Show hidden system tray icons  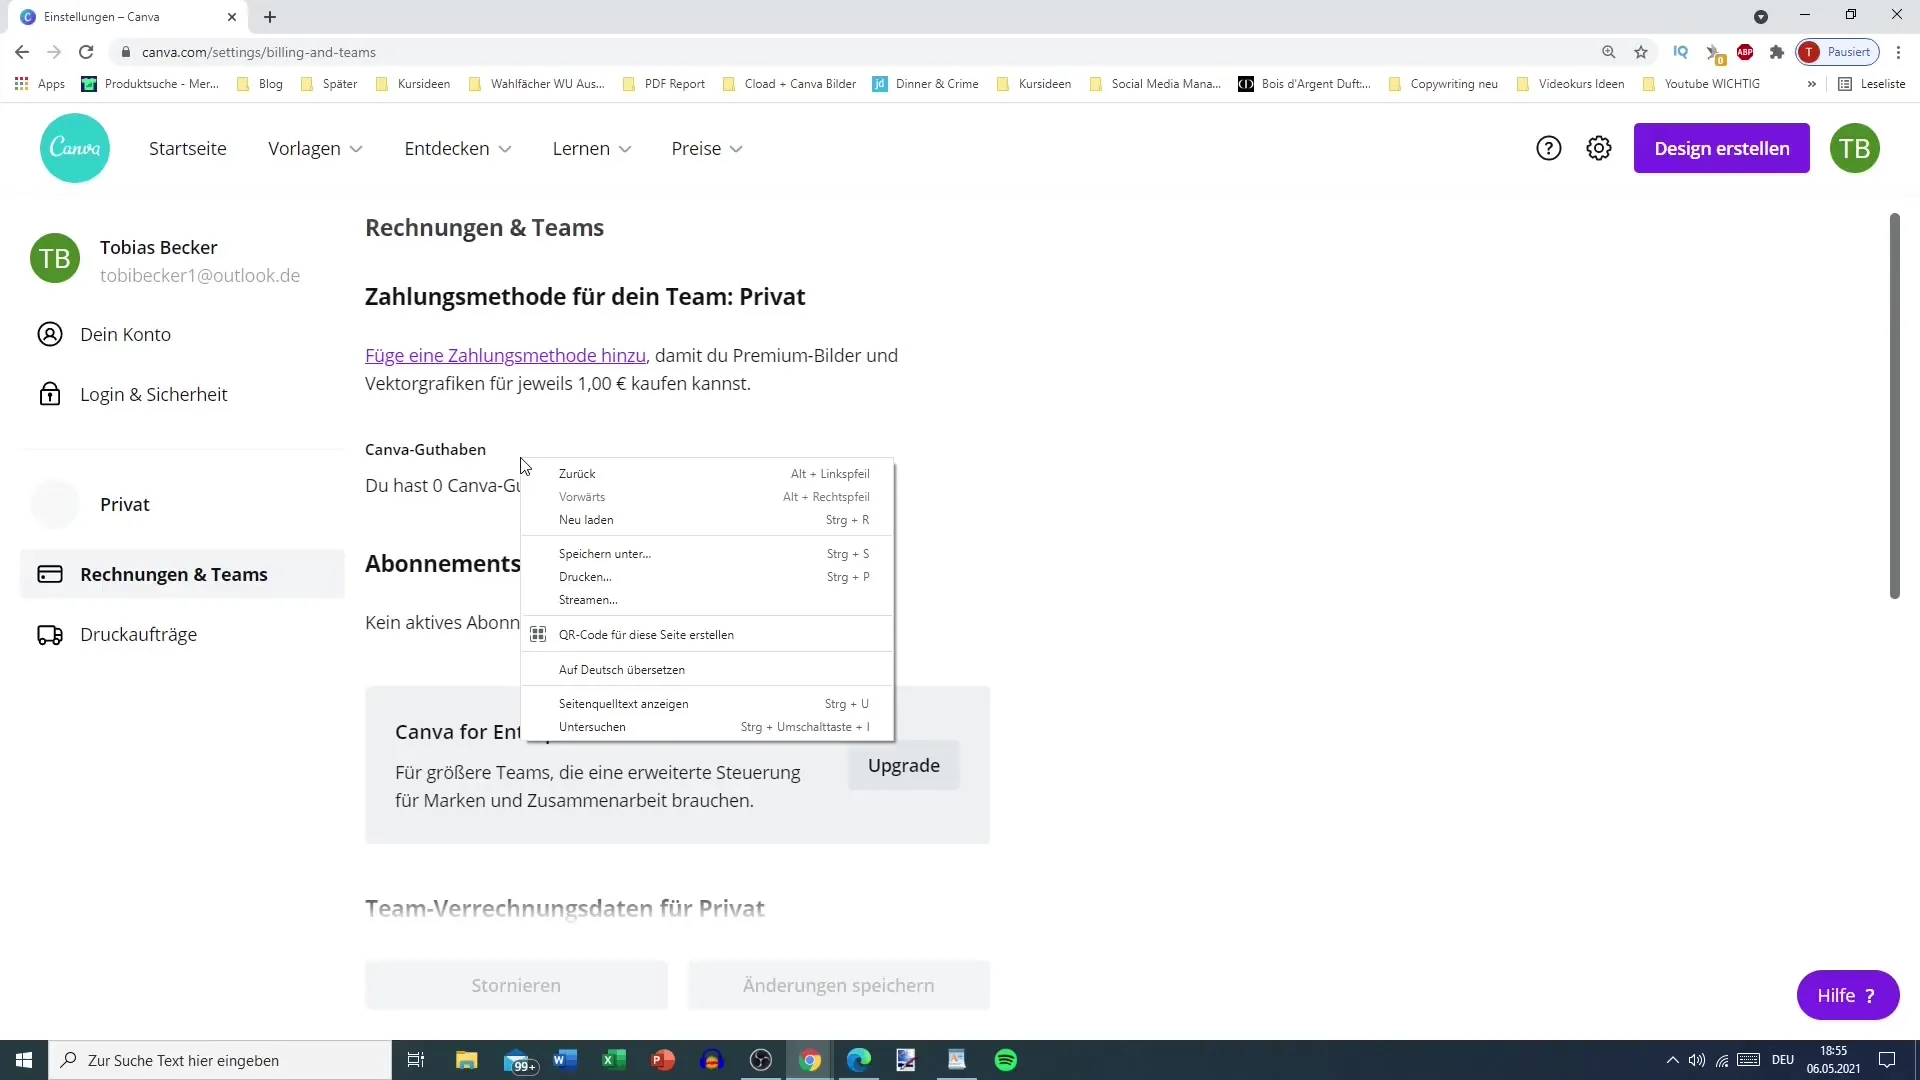(x=1672, y=1060)
